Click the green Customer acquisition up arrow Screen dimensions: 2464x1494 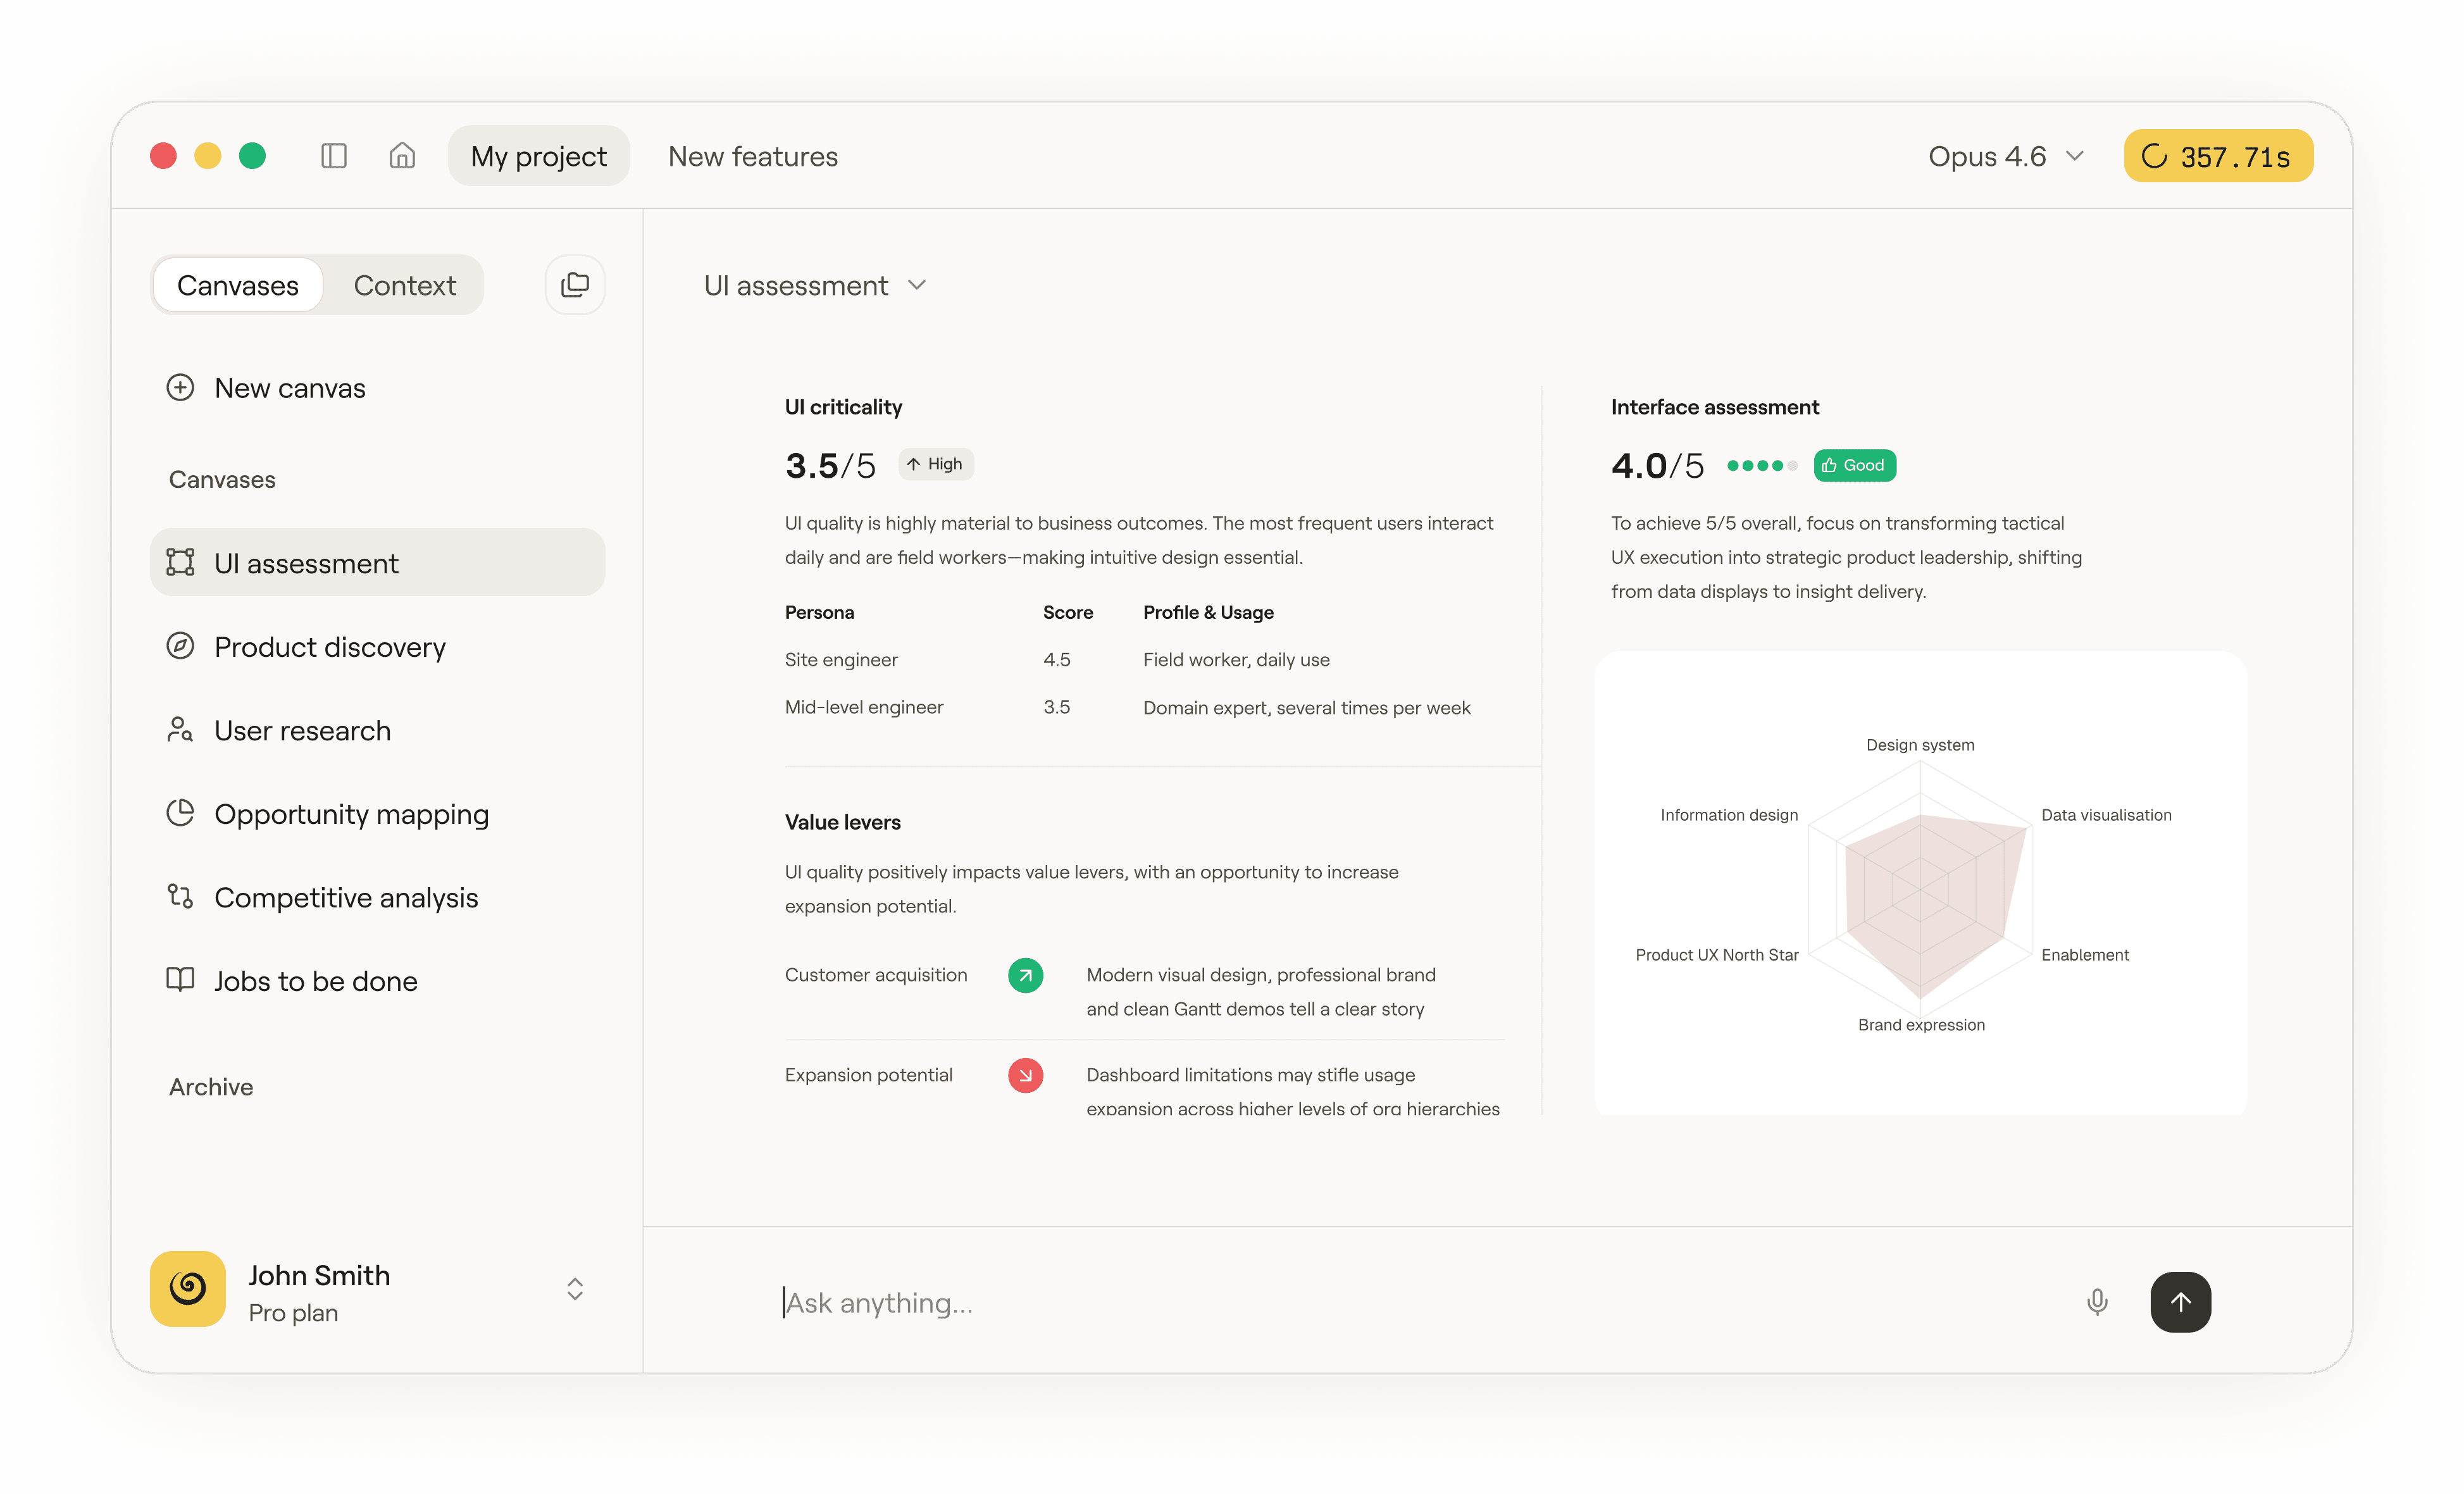pyautogui.click(x=1025, y=975)
